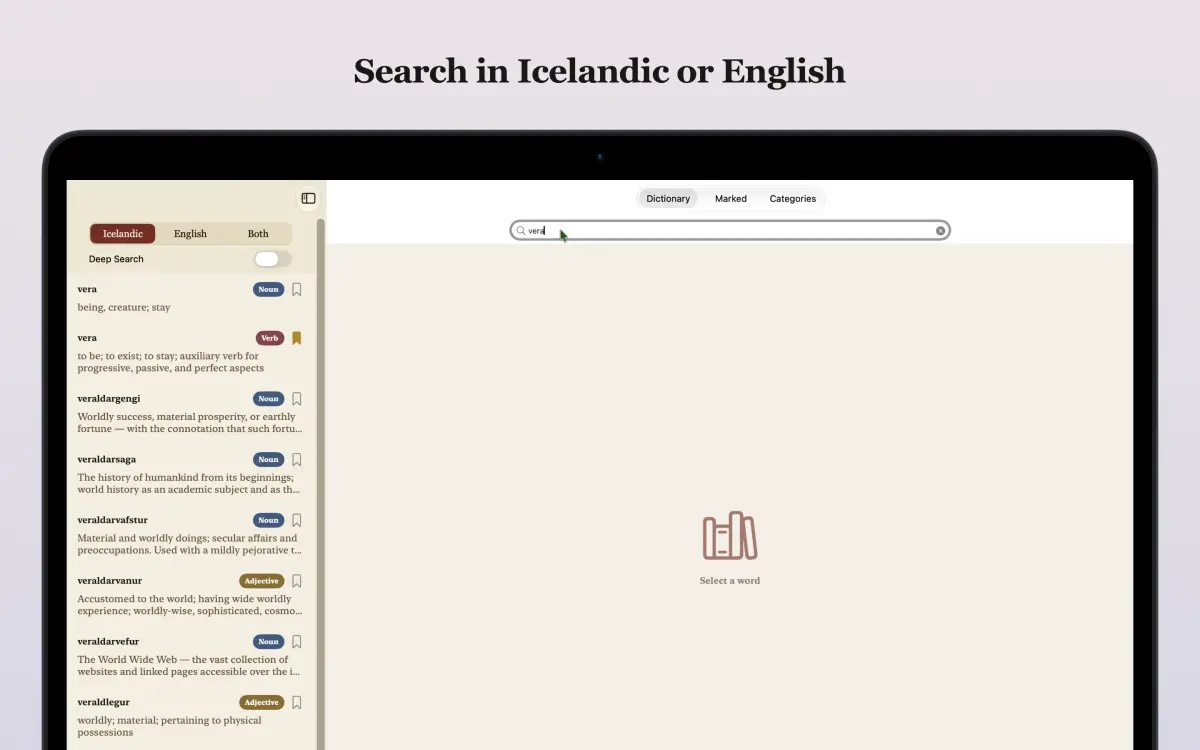Select definition 'being, creature; stay'
Image resolution: width=1200 pixels, height=750 pixels.
coord(124,308)
